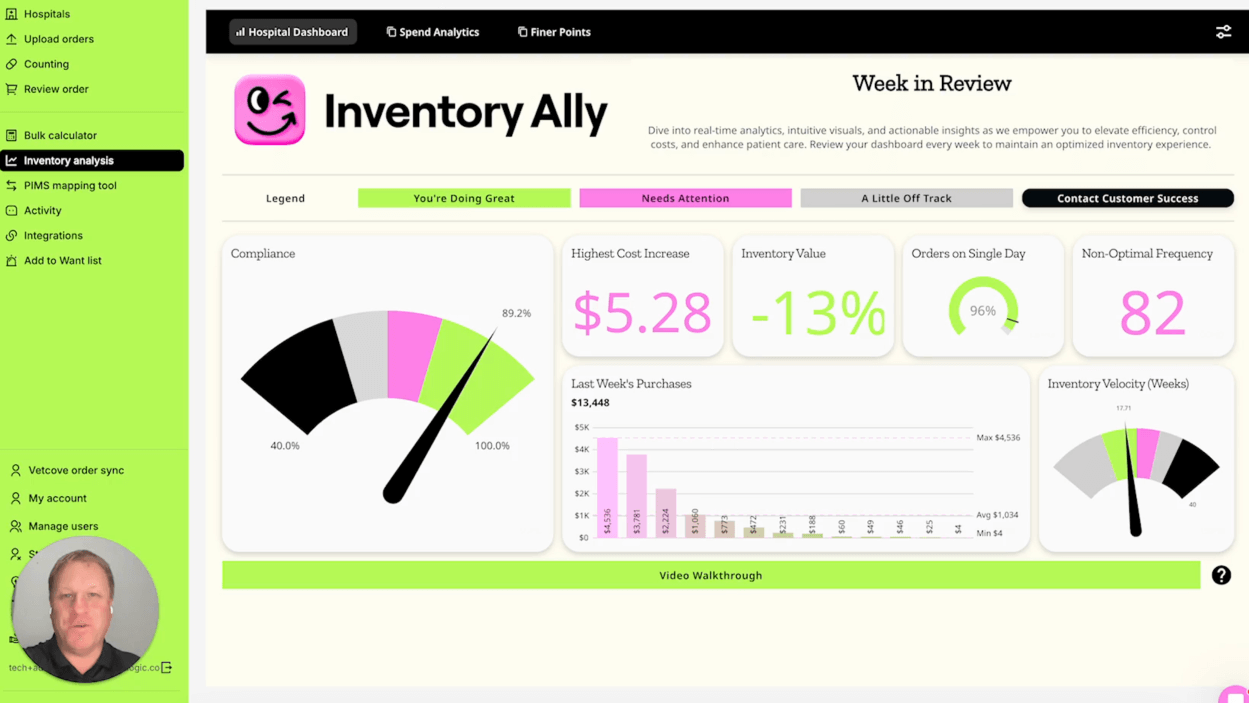Click the Max $4,536 chart label
The height and width of the screenshot is (703, 1249).
pos(998,438)
